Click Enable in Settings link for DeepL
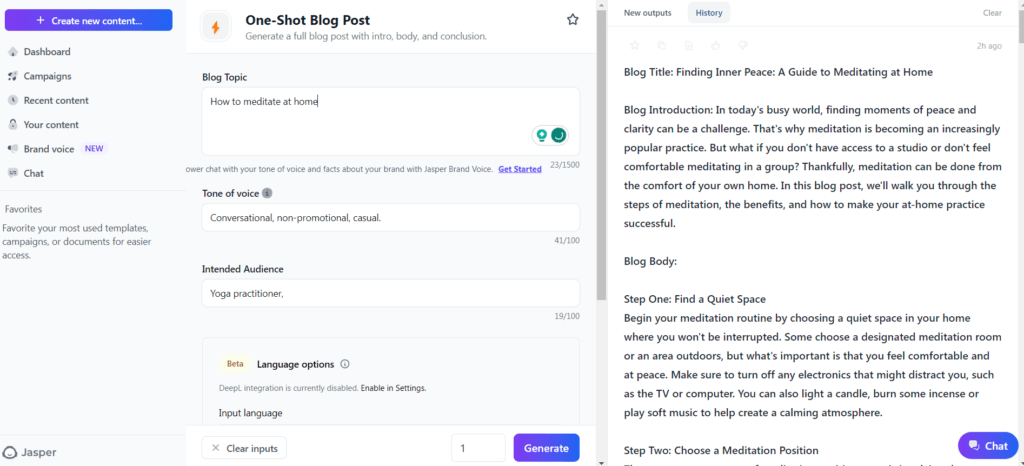This screenshot has width=1024, height=466. 393,388
